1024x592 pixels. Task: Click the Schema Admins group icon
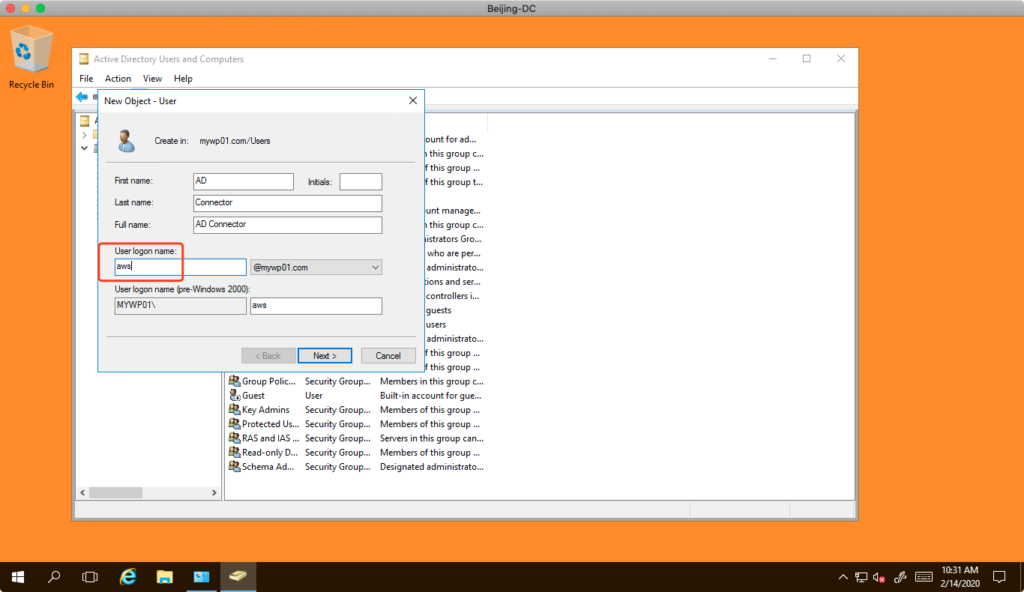234,467
